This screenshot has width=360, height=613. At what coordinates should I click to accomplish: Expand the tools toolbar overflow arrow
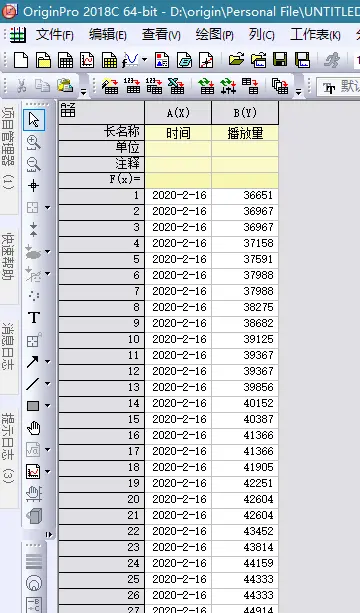[x=48, y=534]
